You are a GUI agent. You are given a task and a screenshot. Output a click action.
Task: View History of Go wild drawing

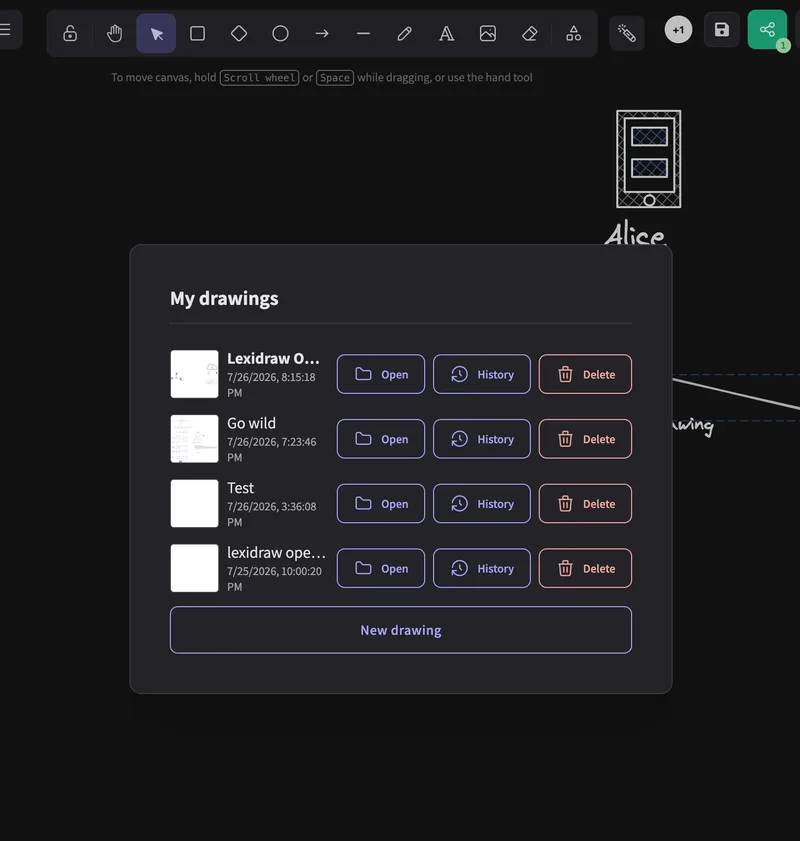click(482, 439)
